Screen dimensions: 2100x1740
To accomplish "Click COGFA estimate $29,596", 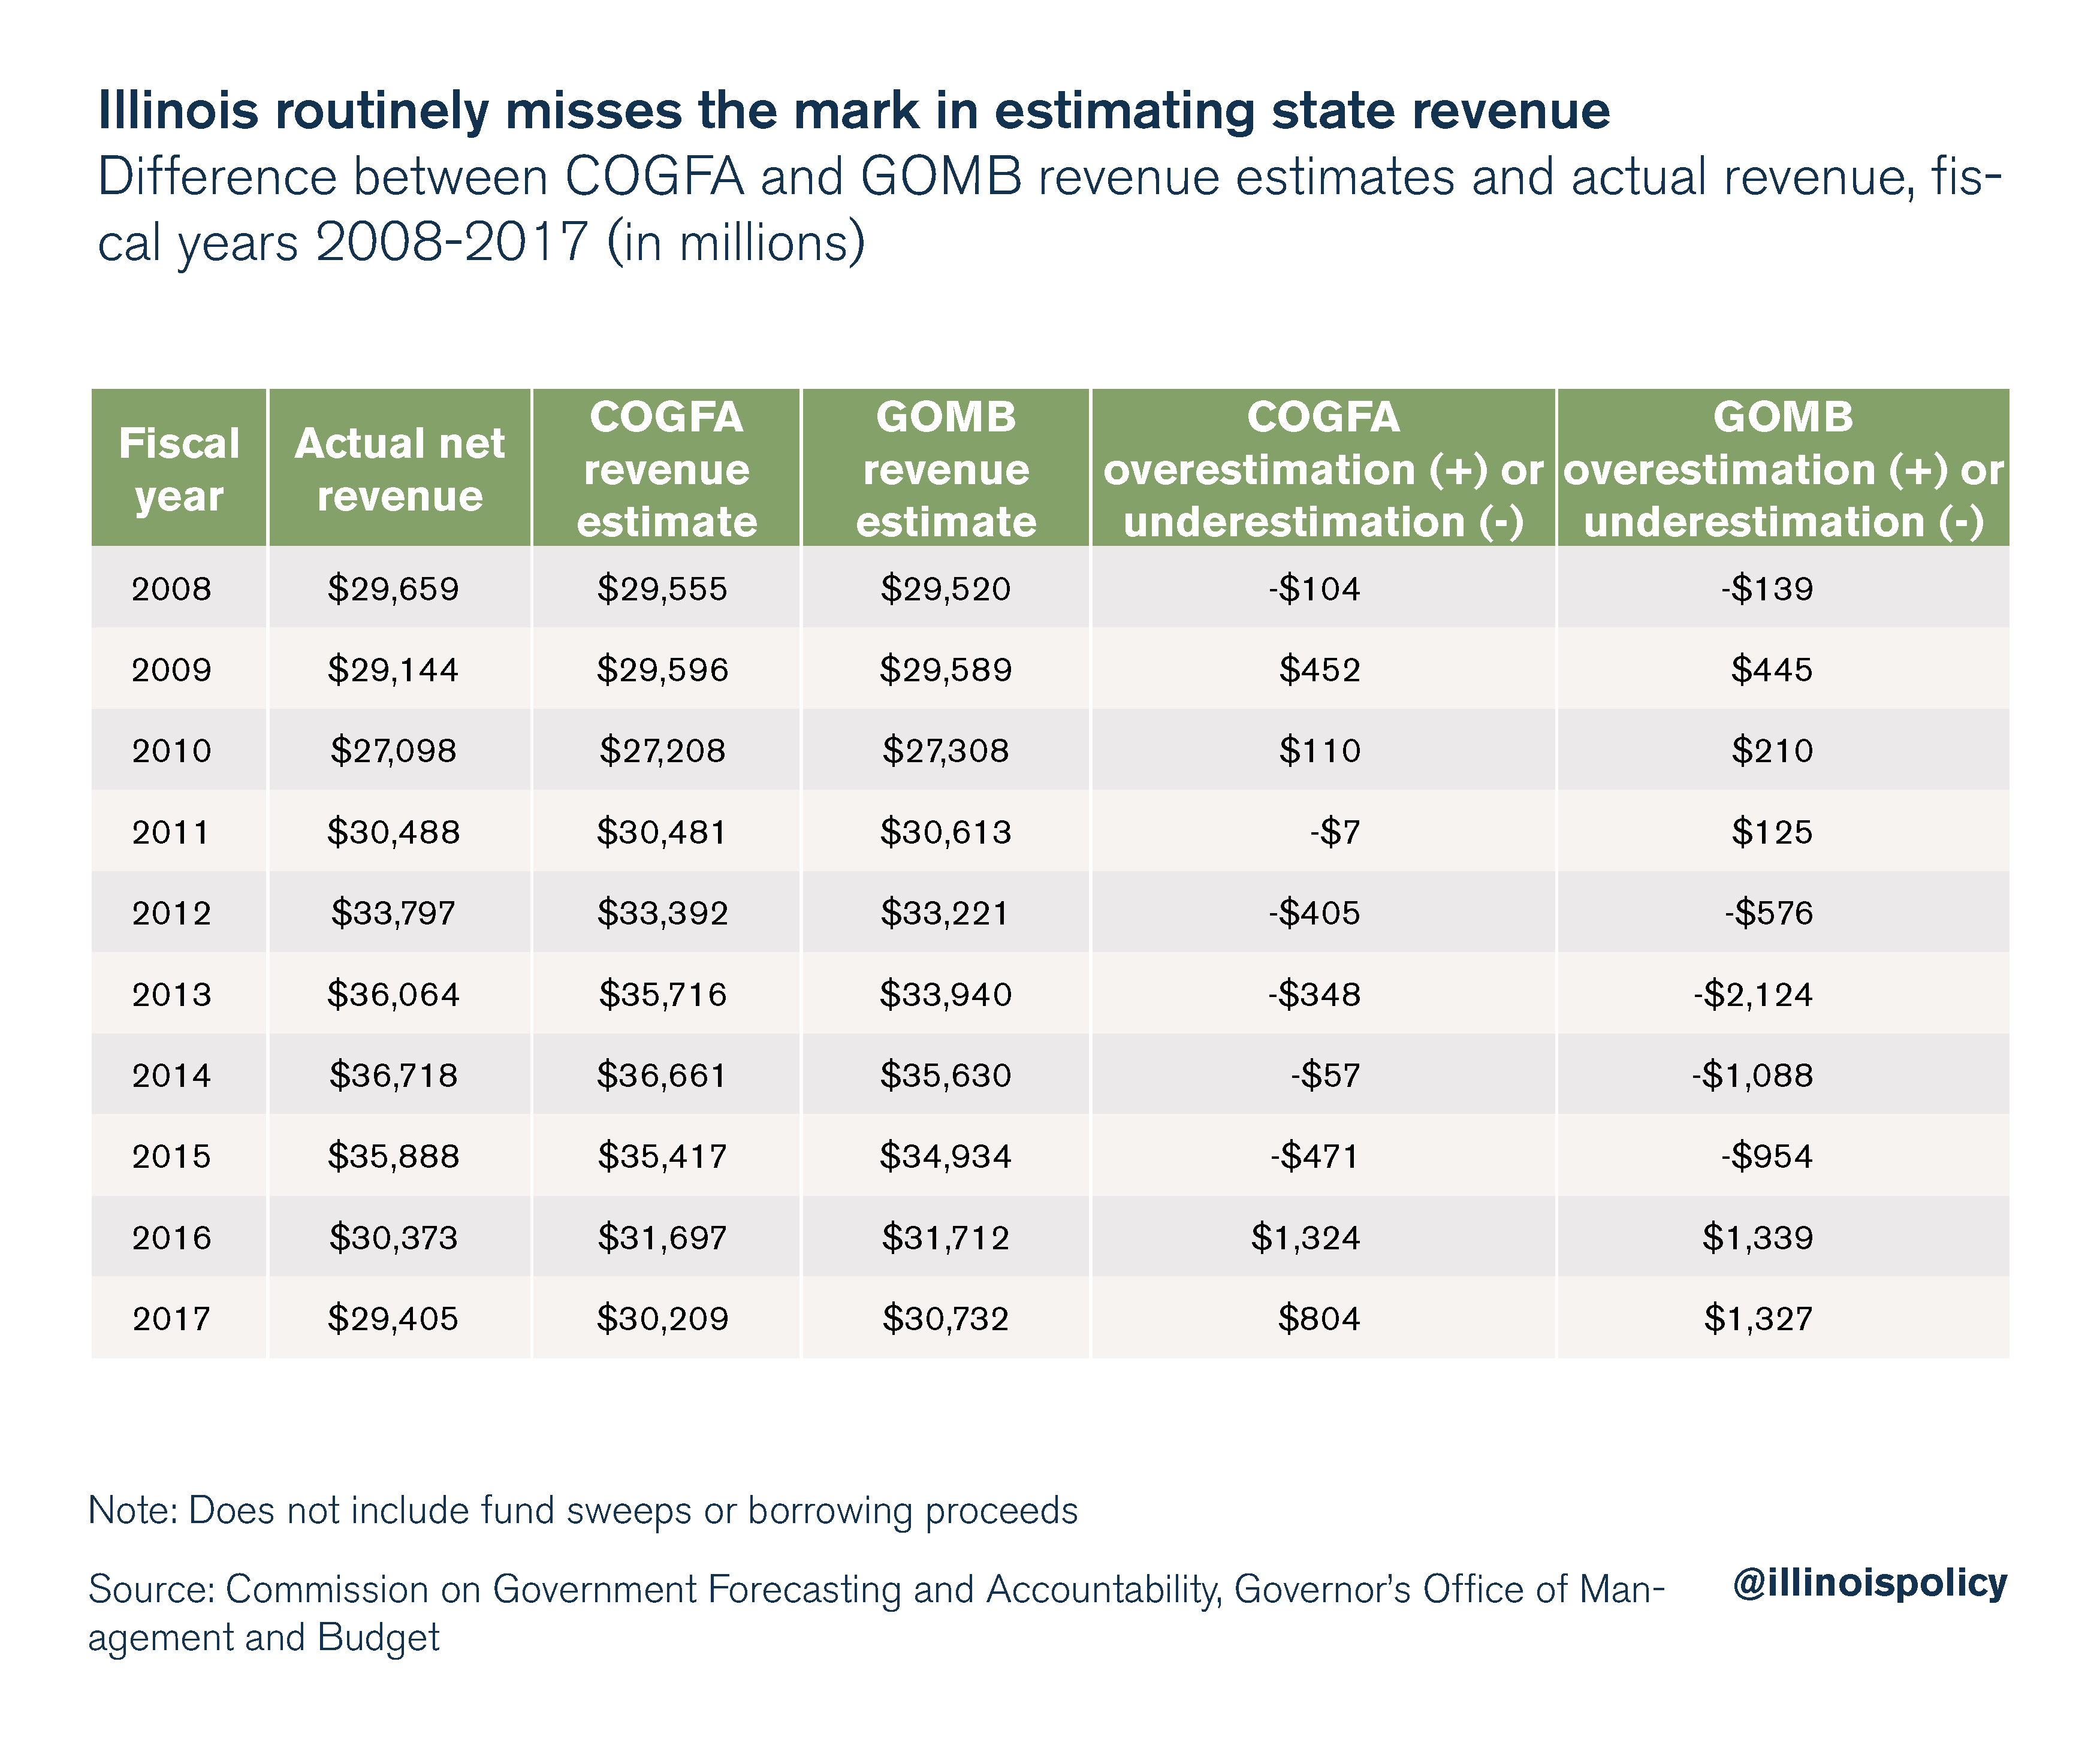I will (662, 669).
